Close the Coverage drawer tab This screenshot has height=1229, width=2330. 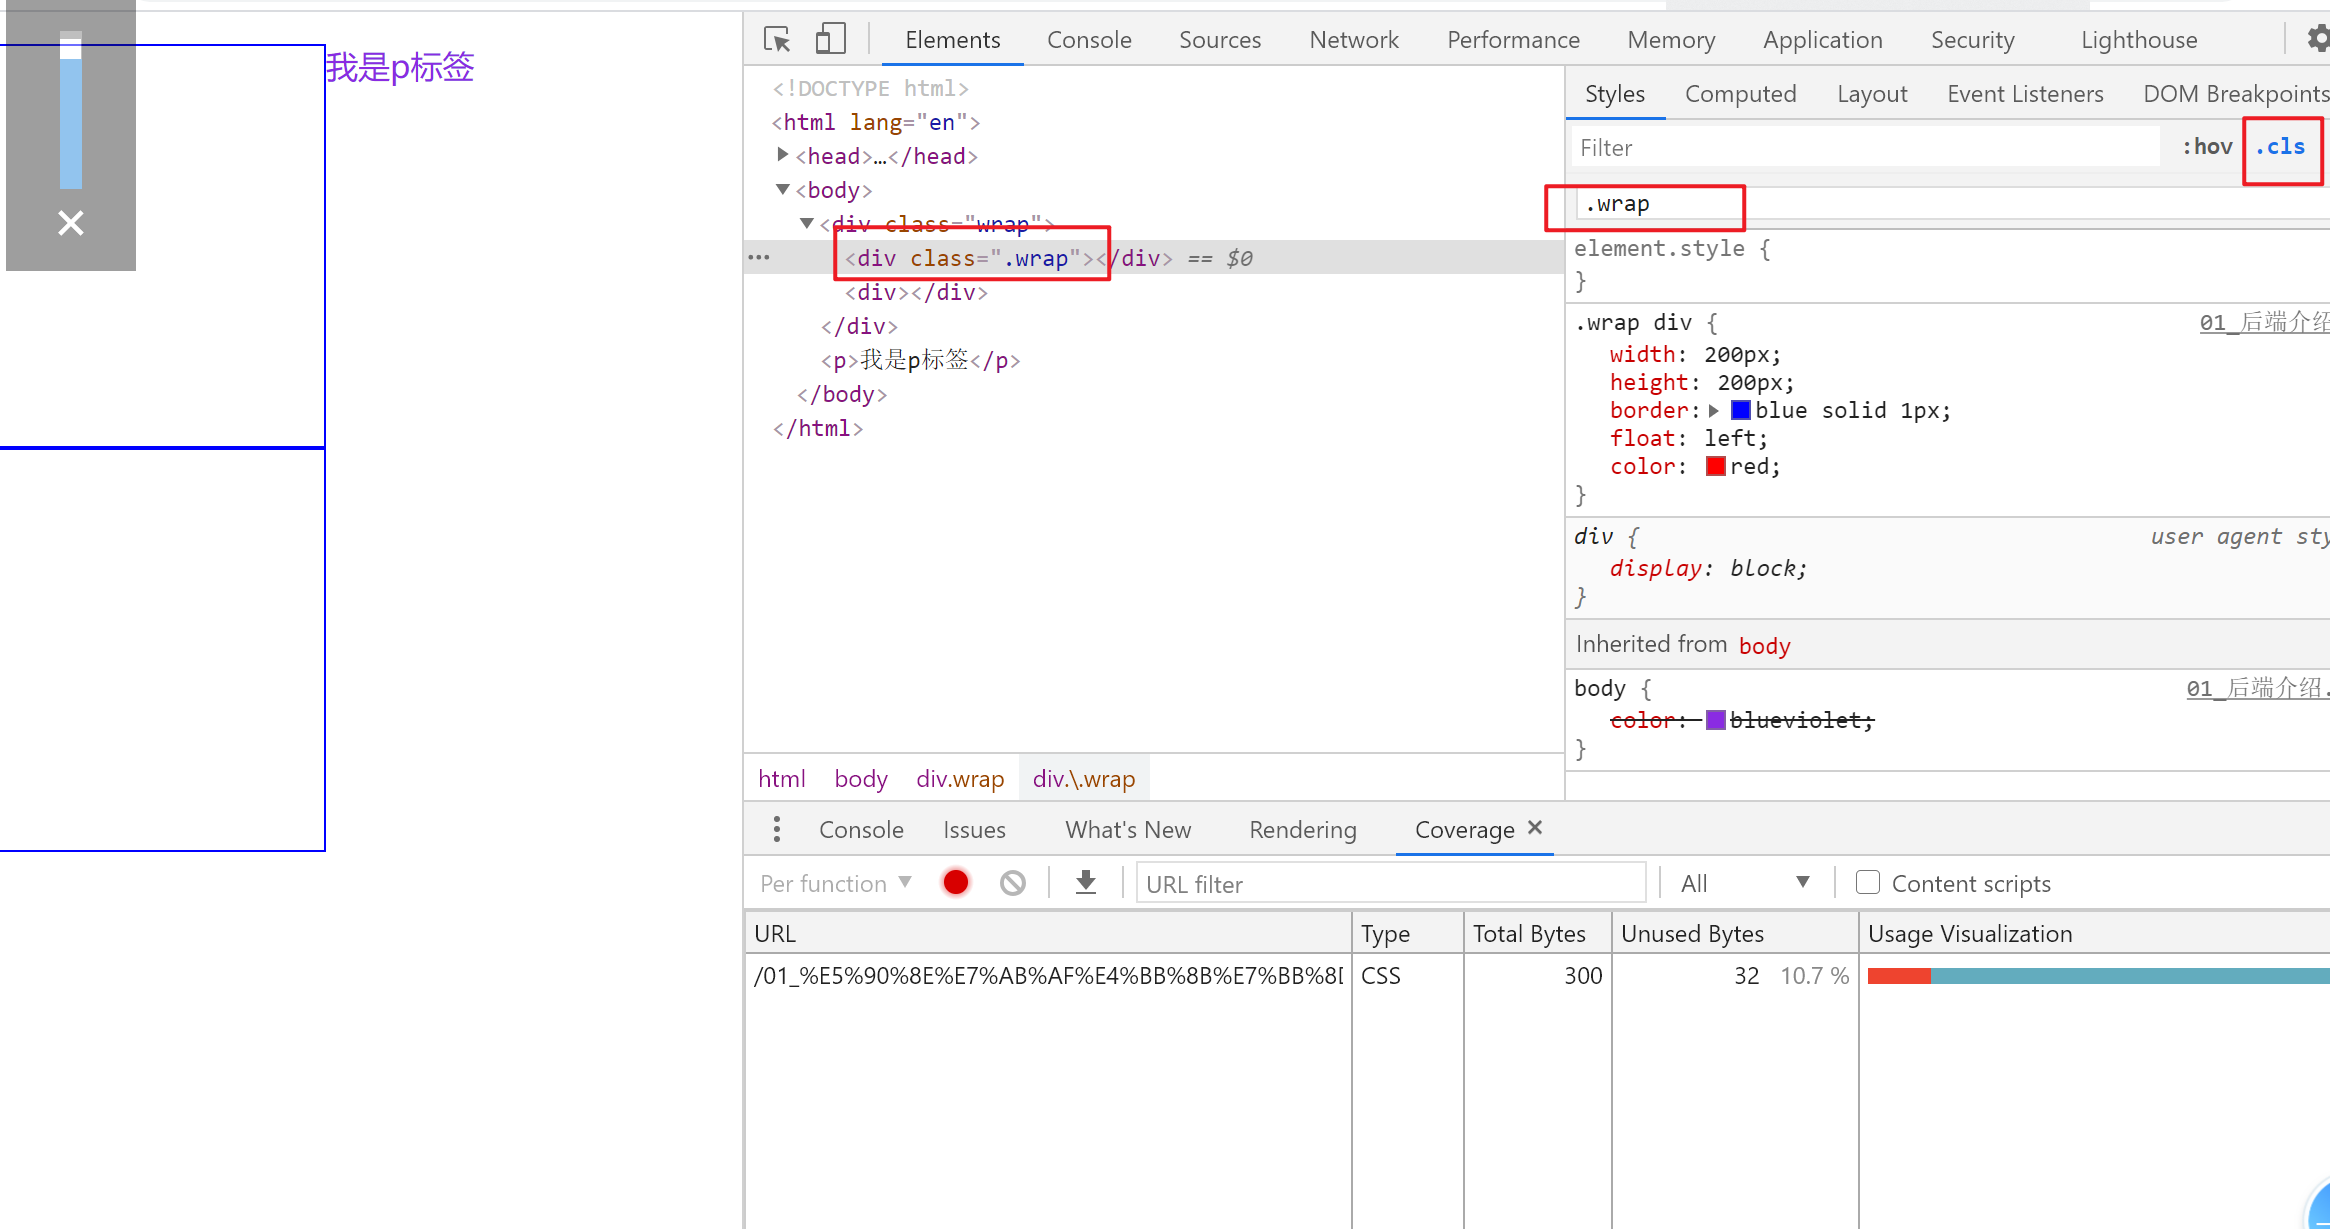click(1535, 828)
